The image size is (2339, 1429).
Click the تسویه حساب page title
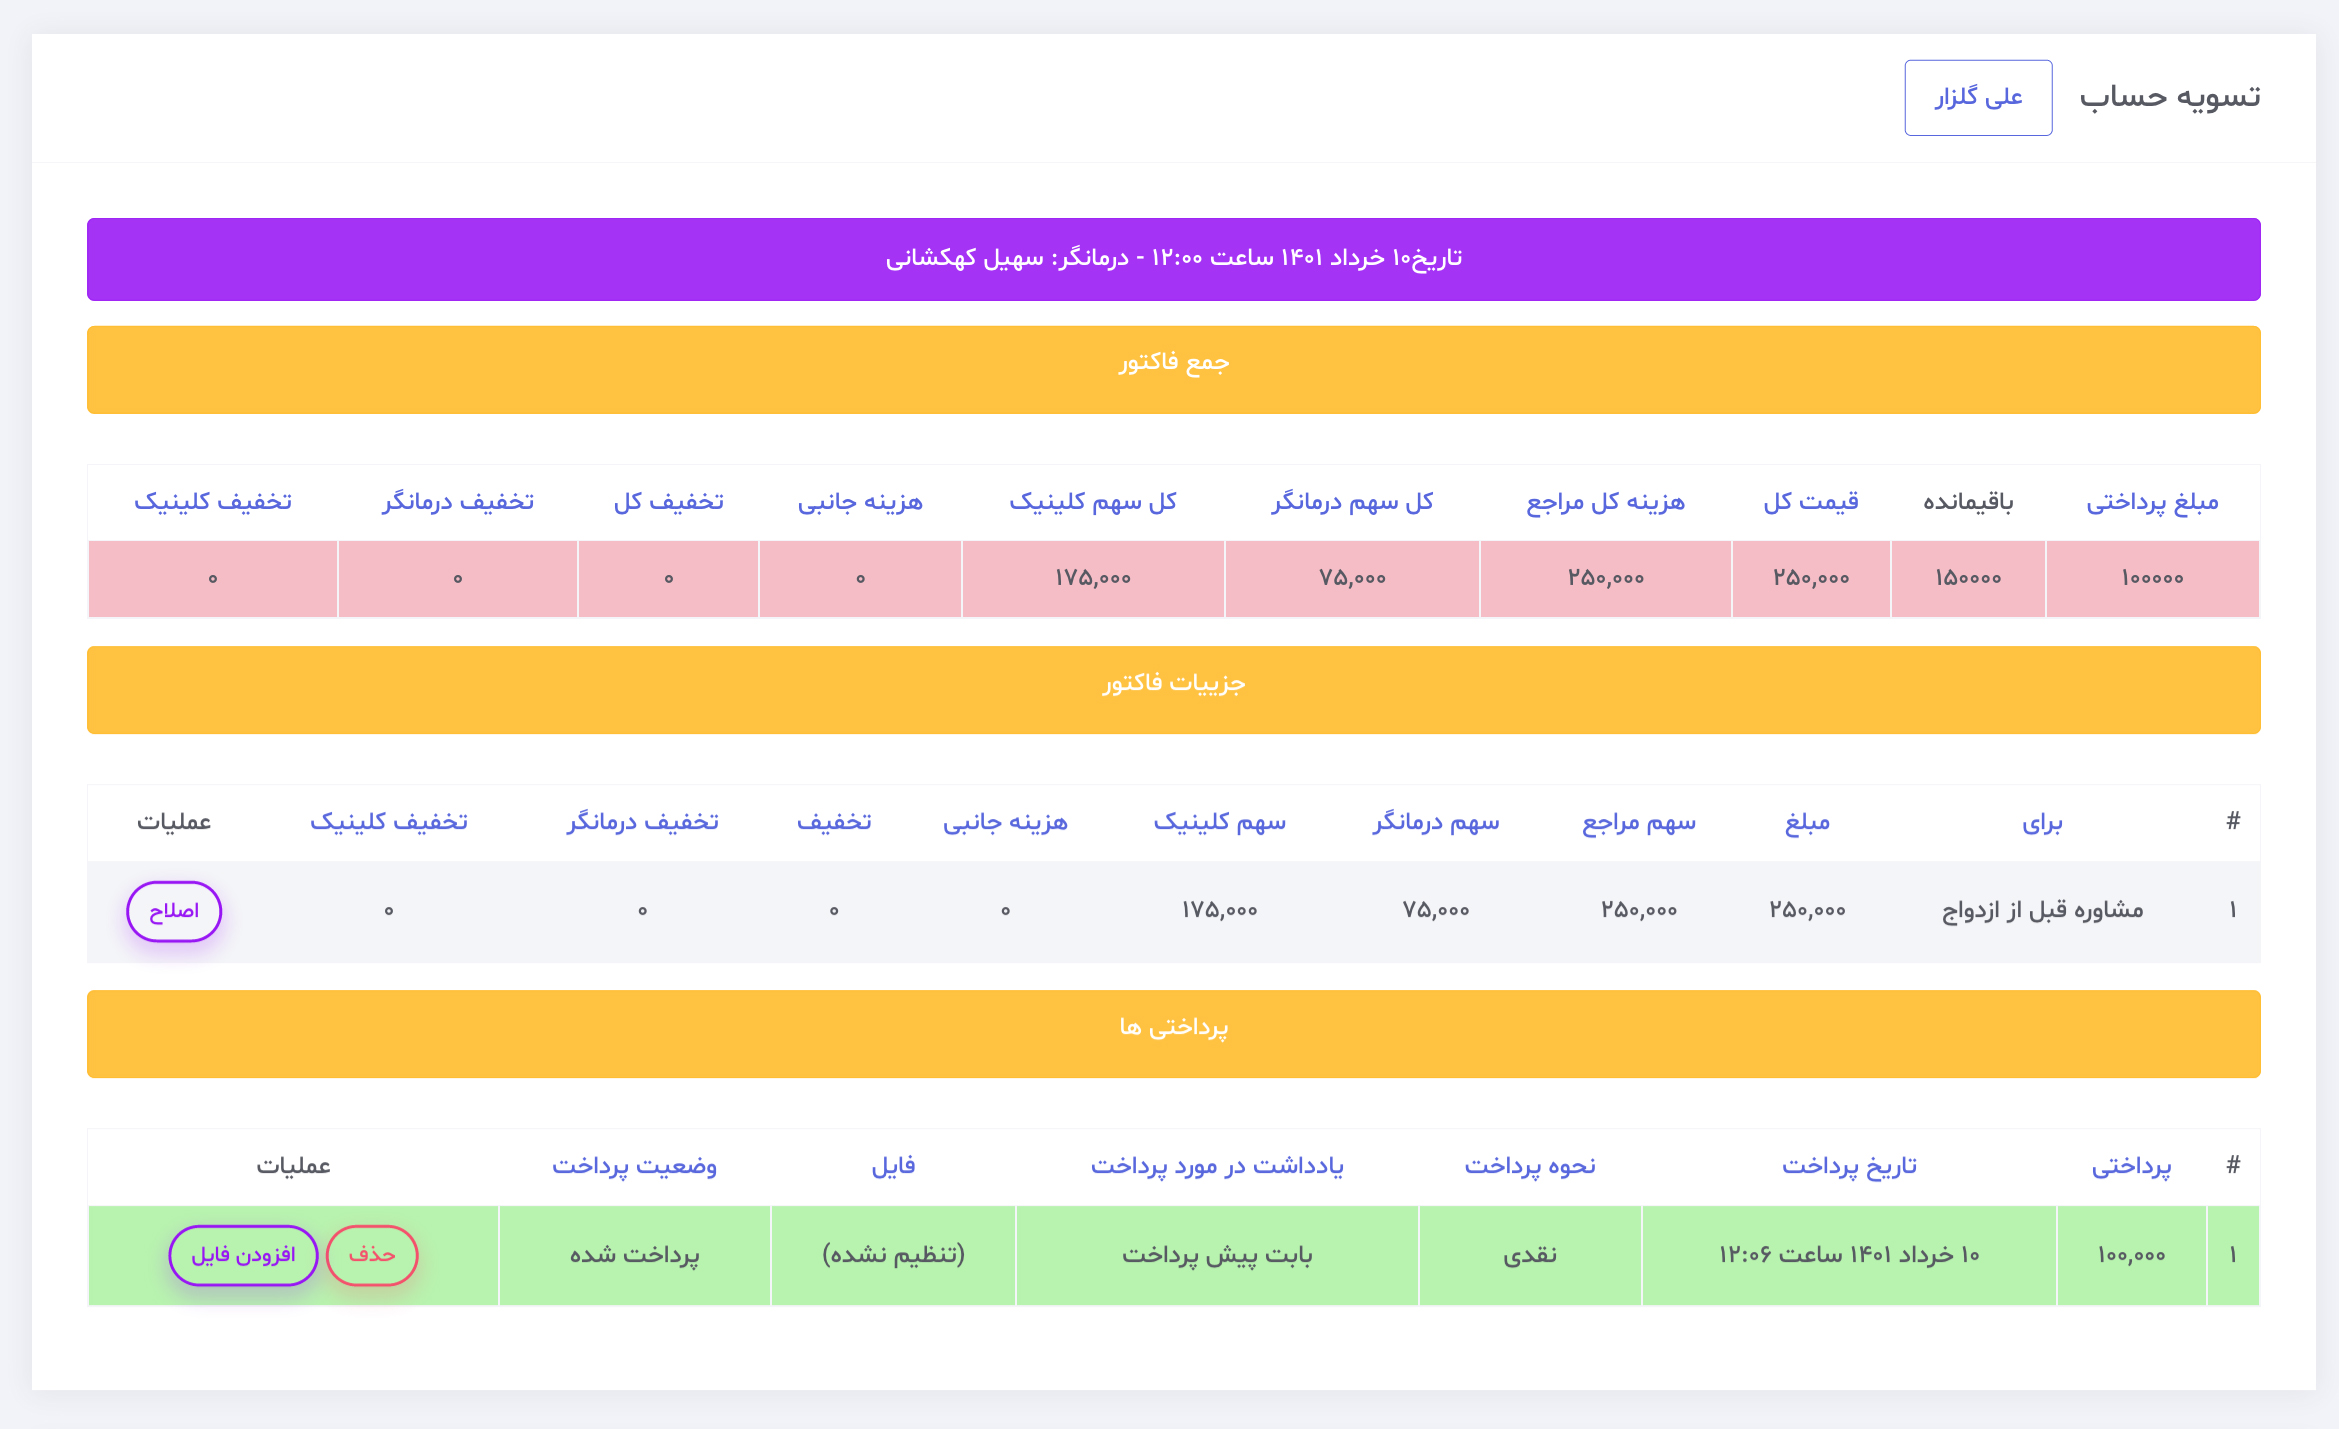(2170, 97)
